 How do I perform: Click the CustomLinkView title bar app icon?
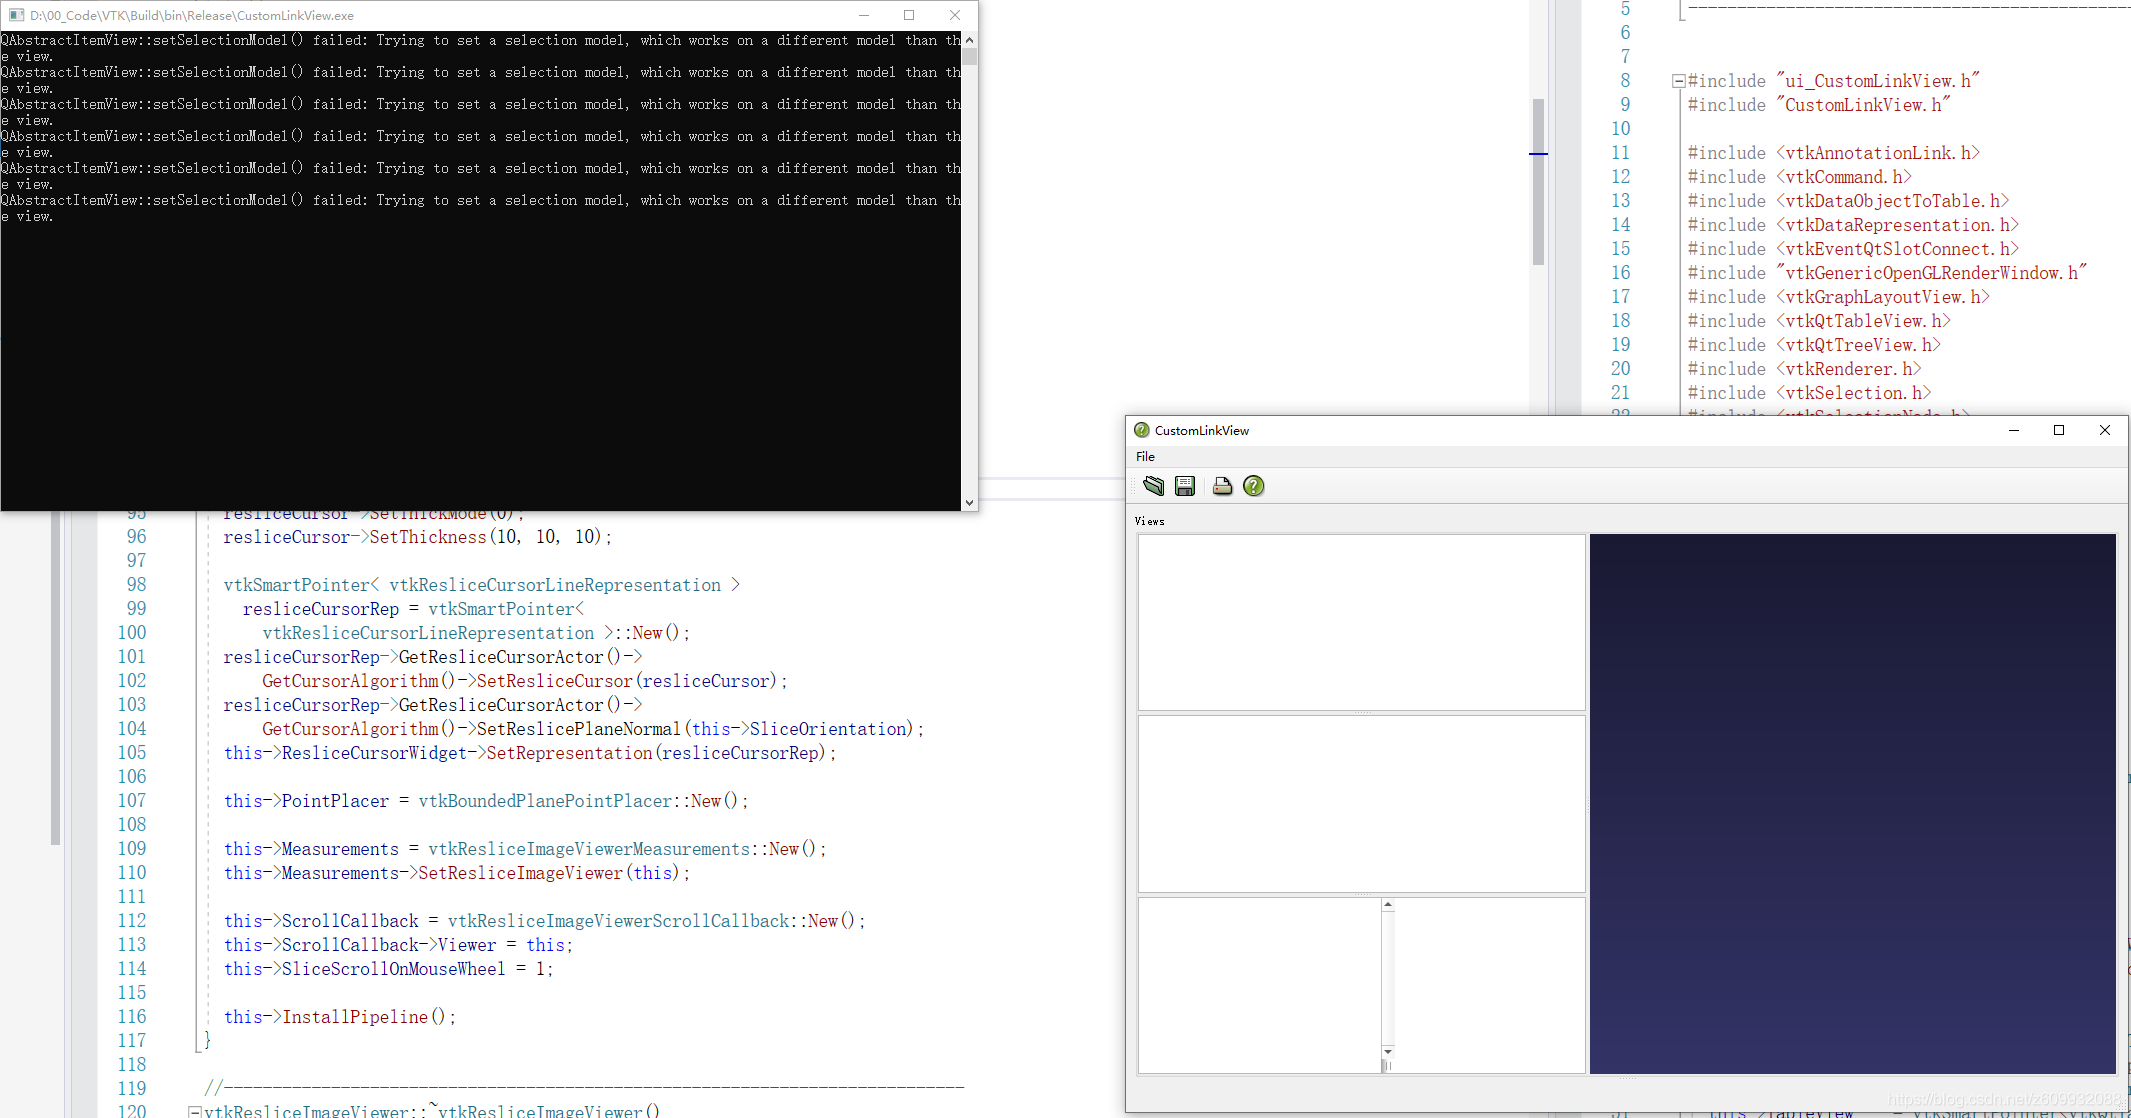pyautogui.click(x=1141, y=430)
